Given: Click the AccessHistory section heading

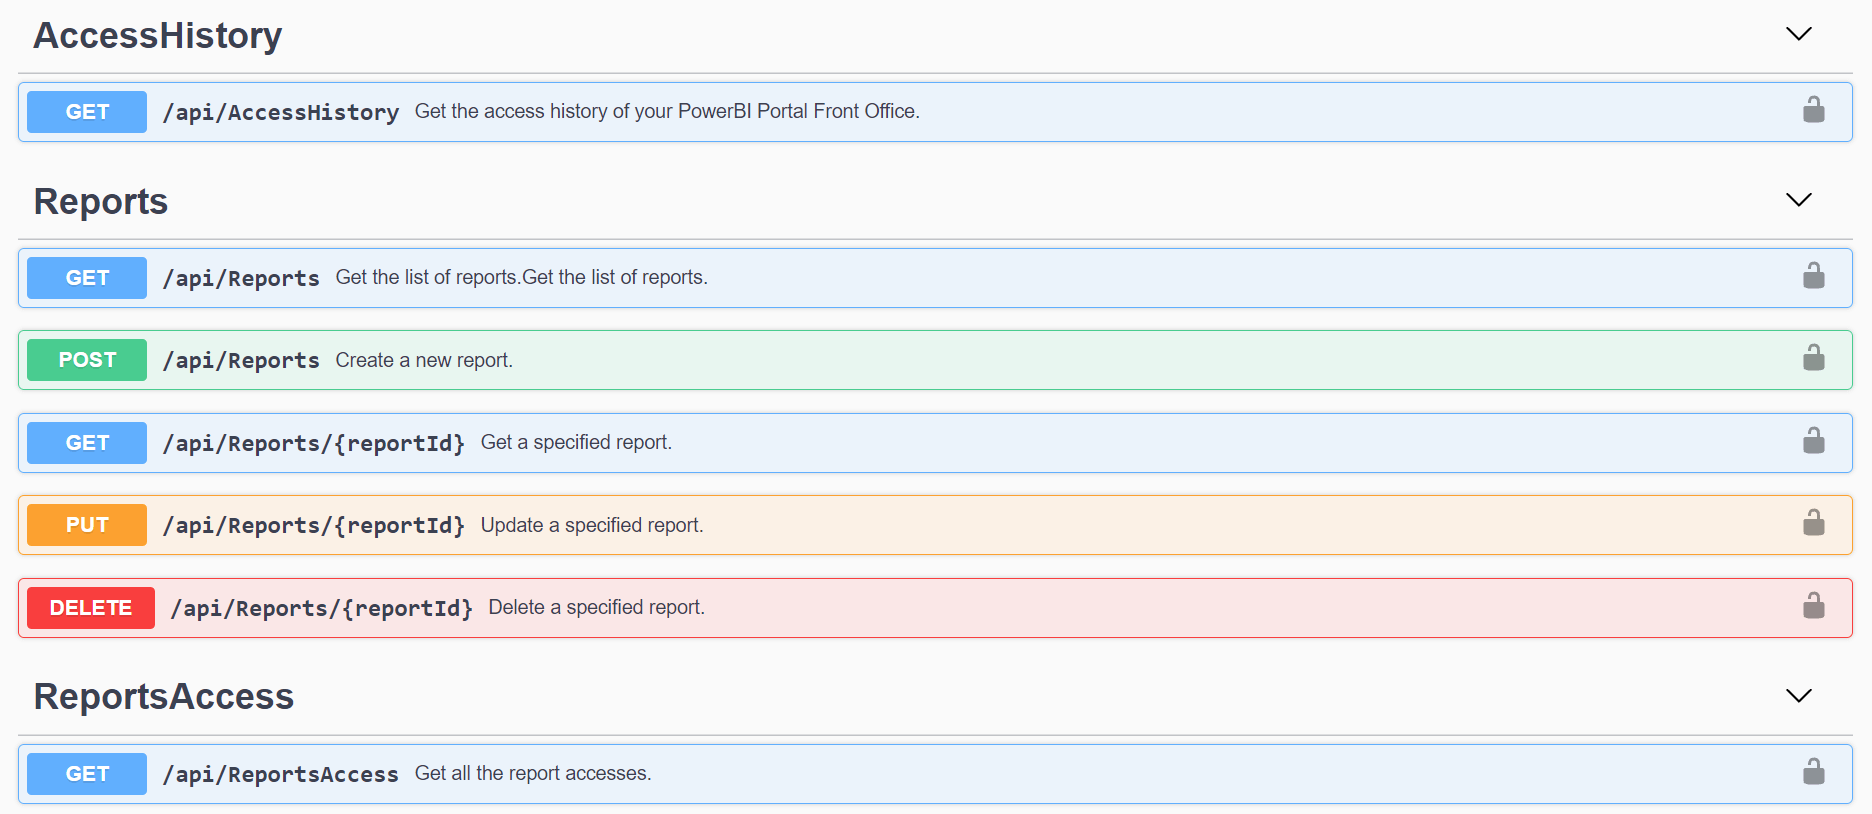Looking at the screenshot, I should [x=158, y=36].
